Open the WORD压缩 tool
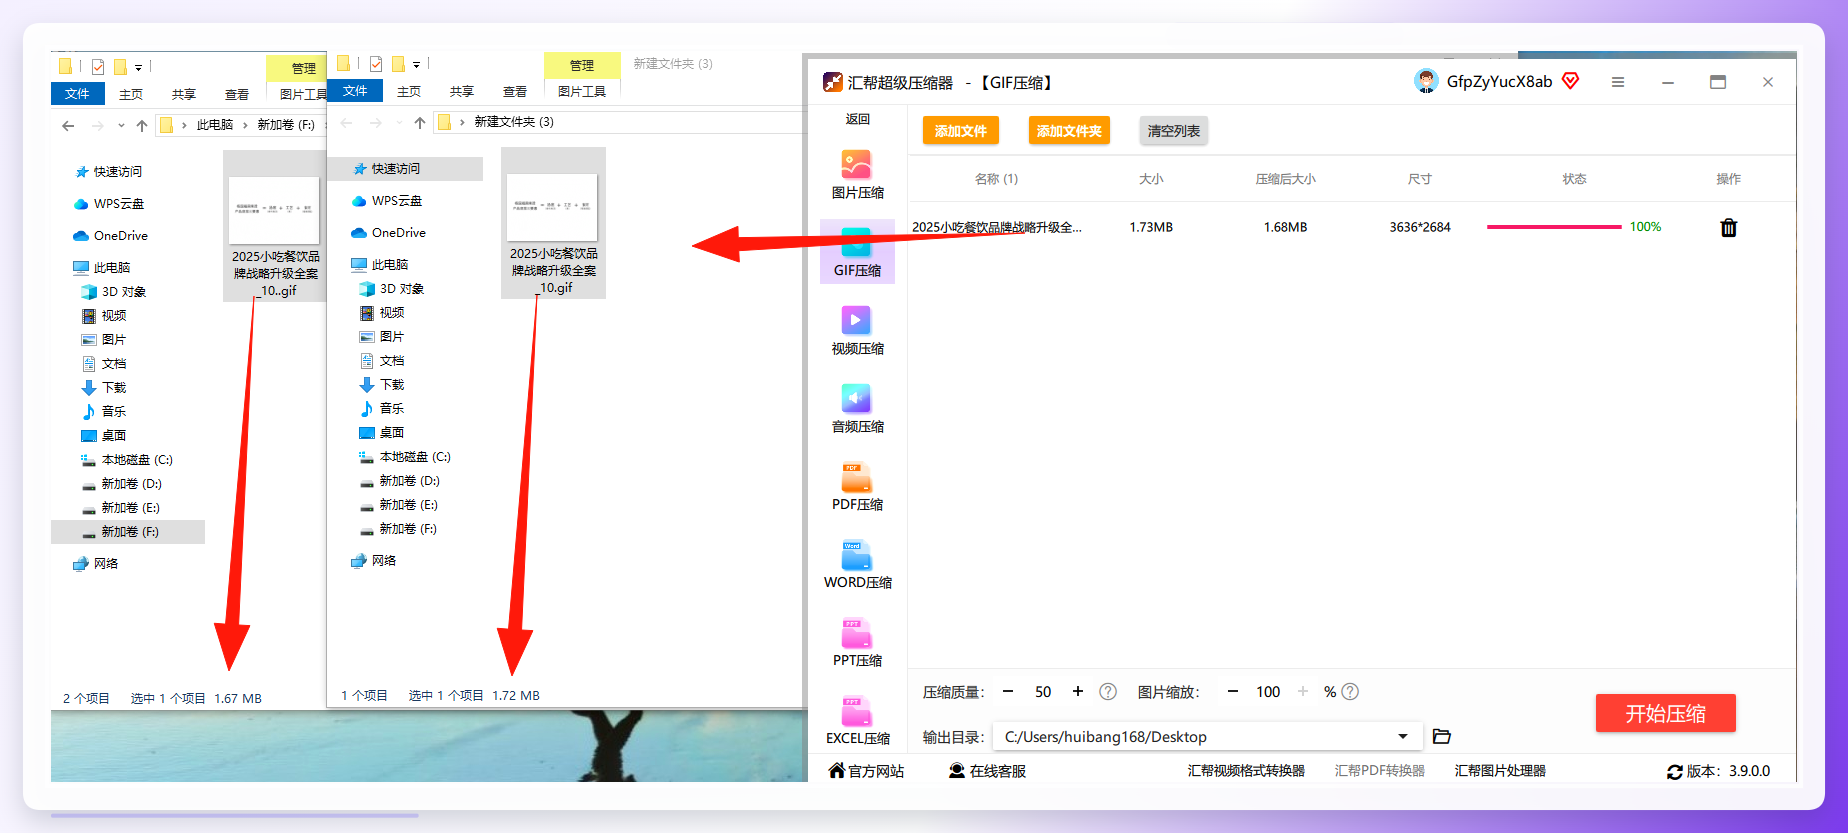Image resolution: width=1848 pixels, height=833 pixels. (x=857, y=564)
